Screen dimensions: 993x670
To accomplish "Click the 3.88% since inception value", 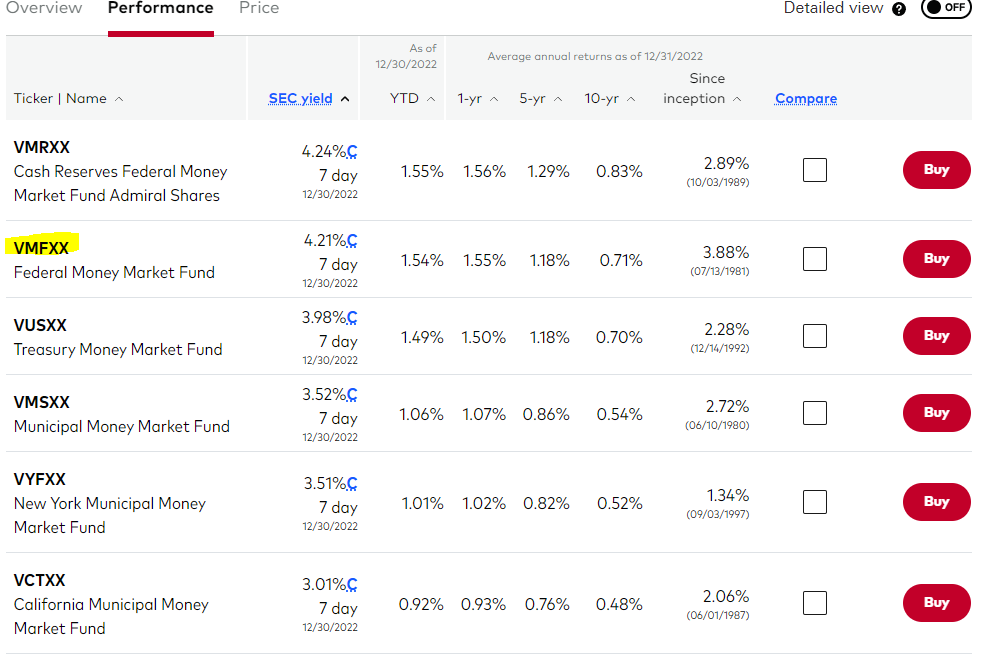I will 726,253.
